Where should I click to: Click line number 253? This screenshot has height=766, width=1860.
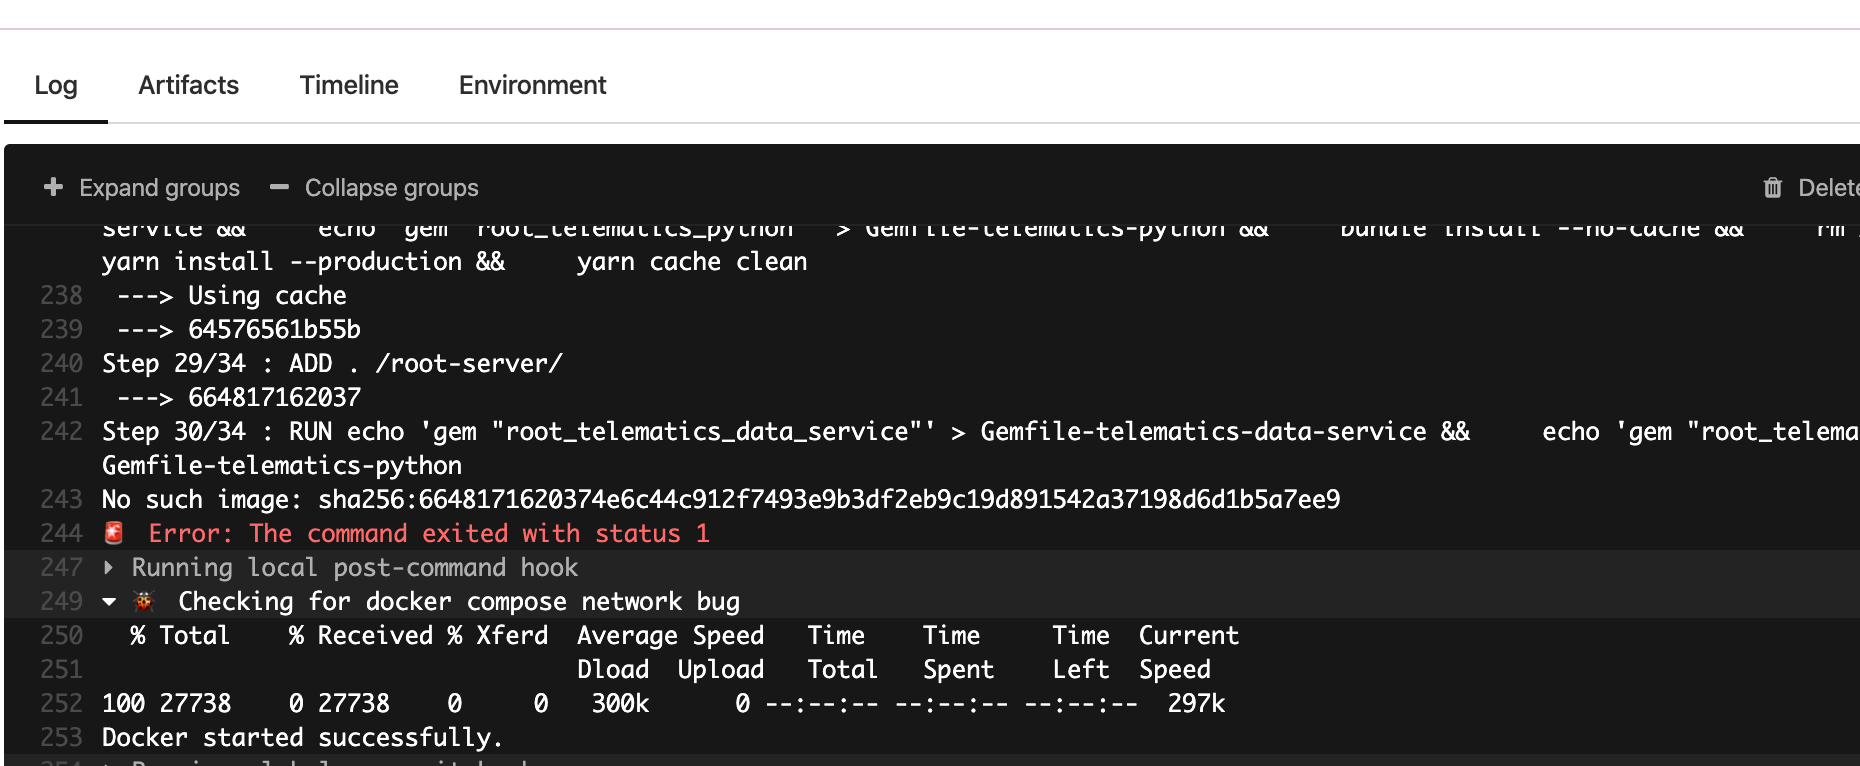[x=61, y=737]
